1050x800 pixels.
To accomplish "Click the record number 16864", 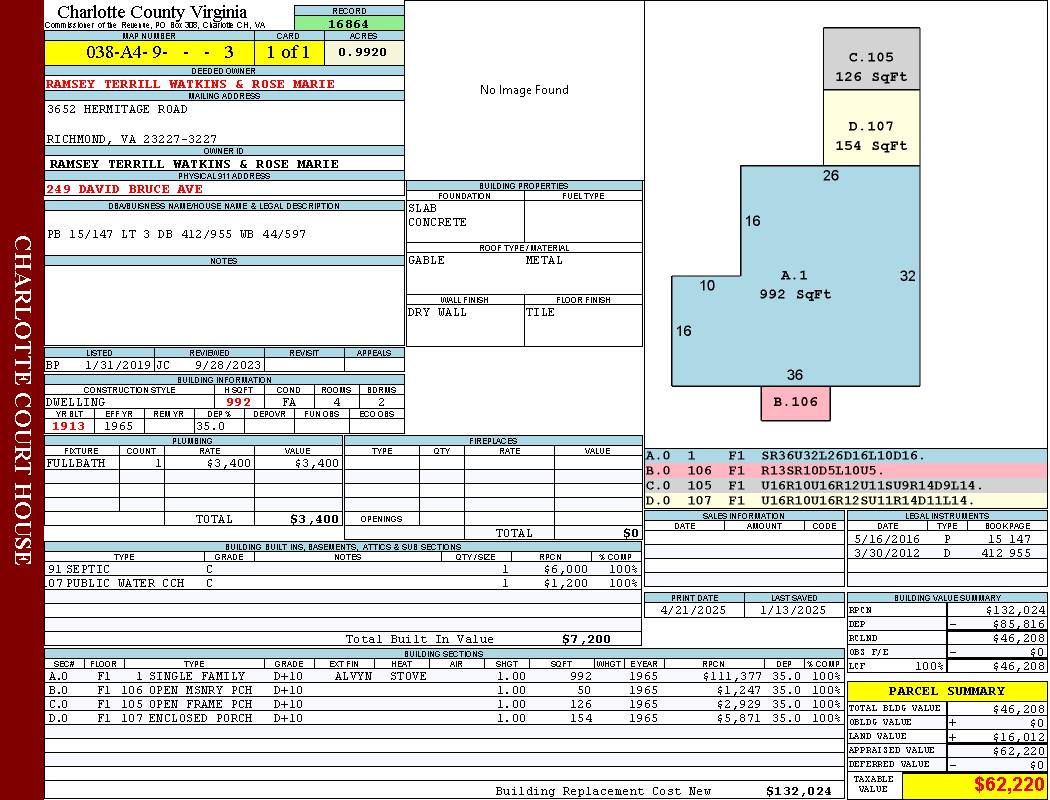I will point(348,23).
